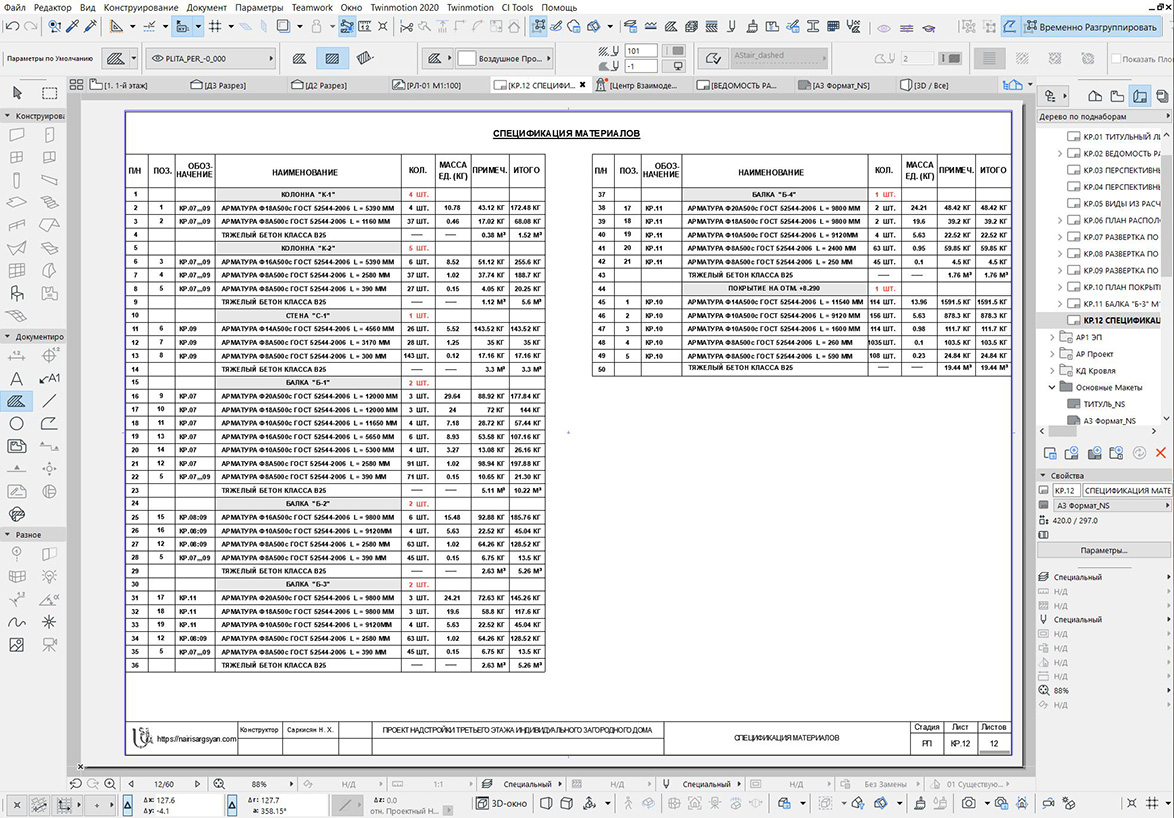This screenshot has width=1174, height=818.
Task: Open the PLITA_PER_-0_000 layer dropdown
Action: pyautogui.click(x=210, y=58)
